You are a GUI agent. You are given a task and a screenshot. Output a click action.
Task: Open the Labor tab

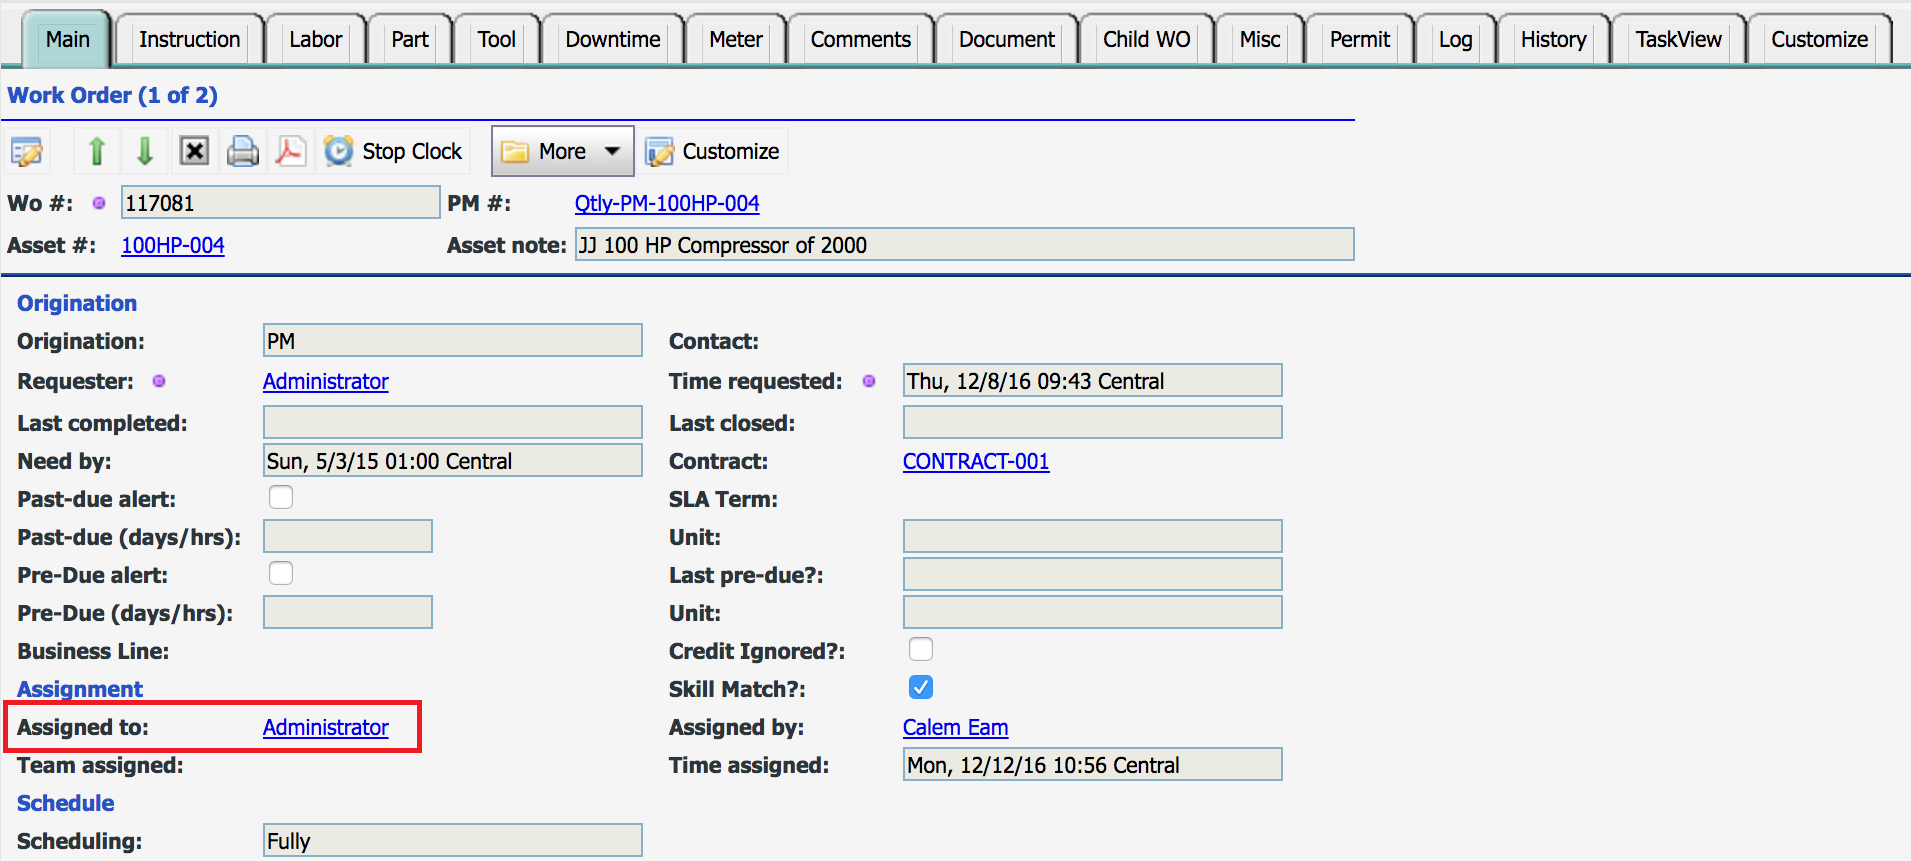coord(316,40)
